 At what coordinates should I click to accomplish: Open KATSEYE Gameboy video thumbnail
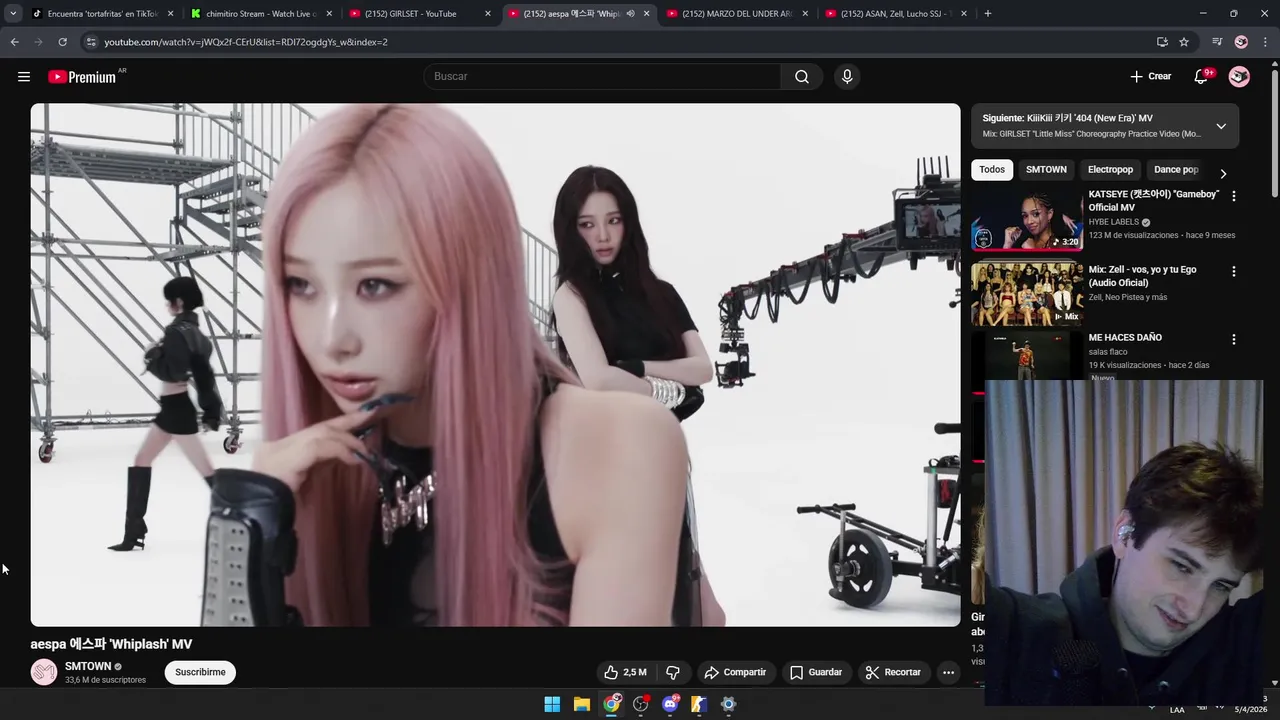[x=1027, y=219]
